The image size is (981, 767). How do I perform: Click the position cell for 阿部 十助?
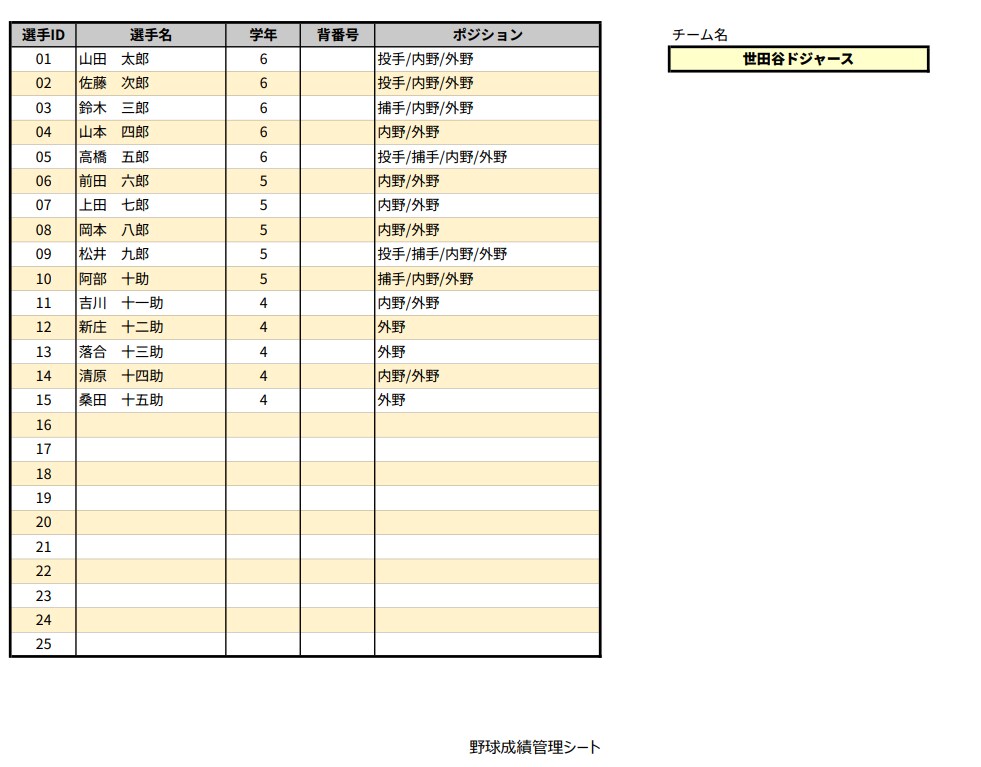pos(487,279)
